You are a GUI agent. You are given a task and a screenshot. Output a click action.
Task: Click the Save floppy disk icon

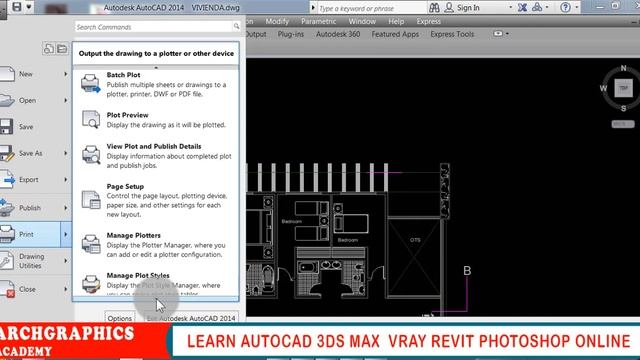7,127
